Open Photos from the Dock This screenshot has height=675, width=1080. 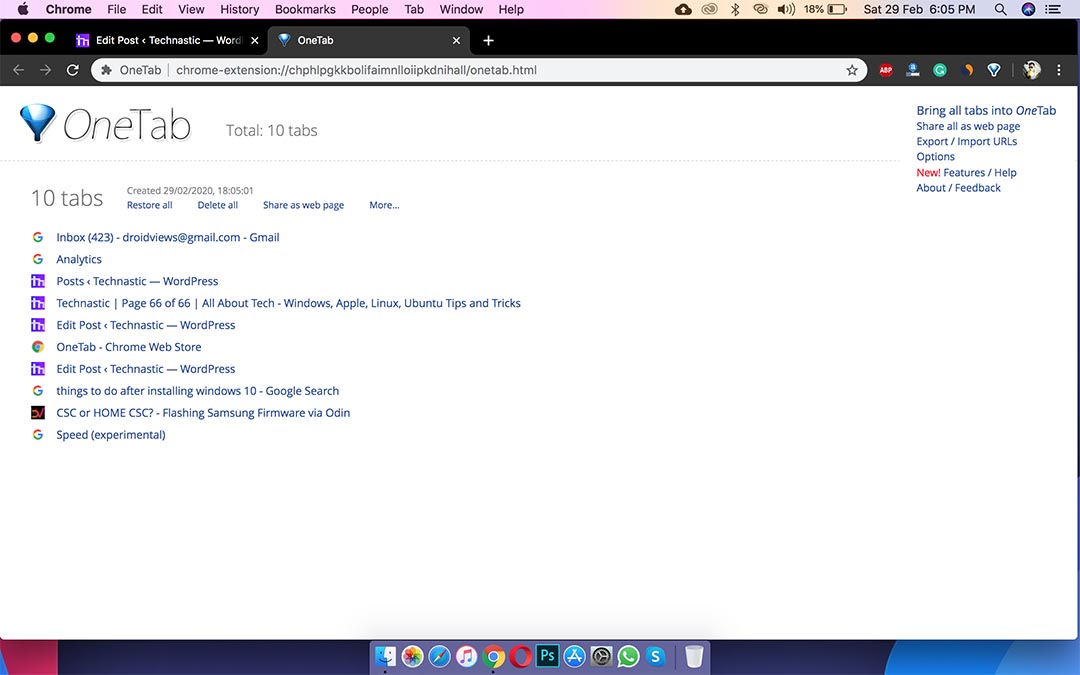click(x=413, y=656)
